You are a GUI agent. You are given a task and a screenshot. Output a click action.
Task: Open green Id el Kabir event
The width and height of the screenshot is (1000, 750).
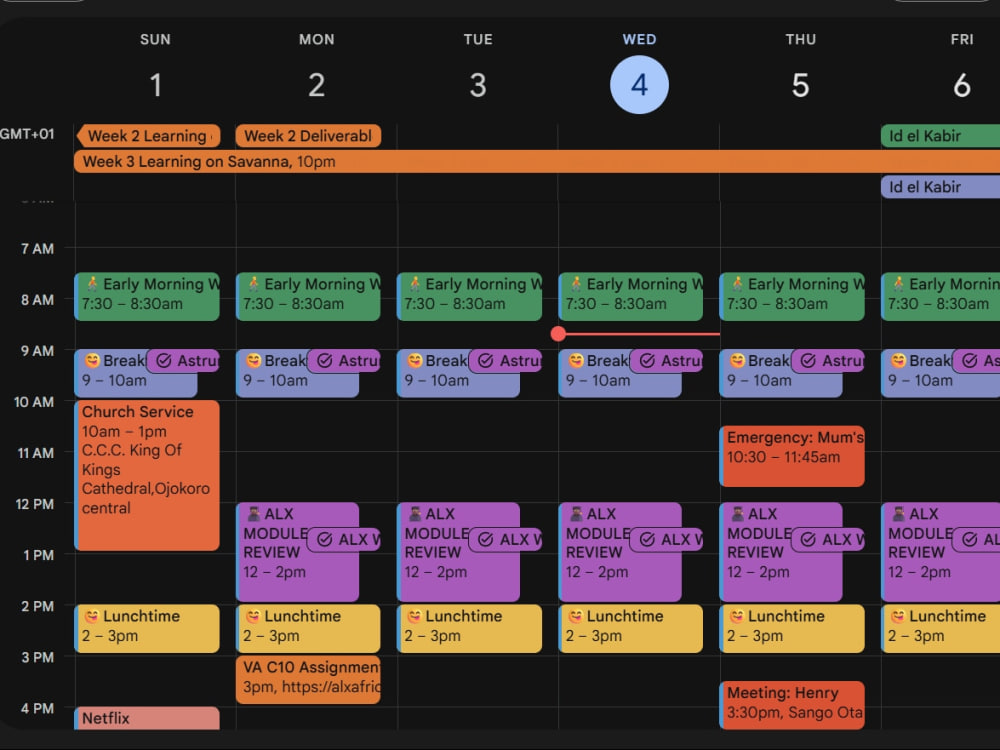point(940,136)
